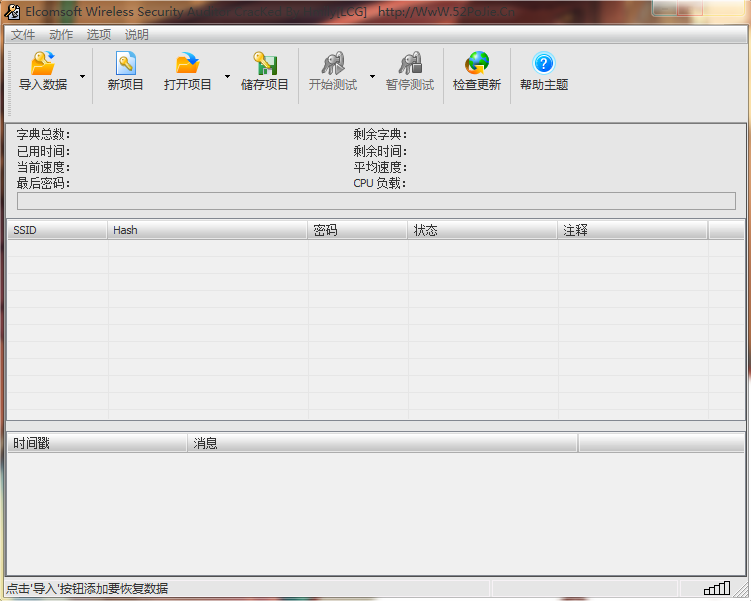Click the progress bar under 最后密码

[x=376, y=201]
